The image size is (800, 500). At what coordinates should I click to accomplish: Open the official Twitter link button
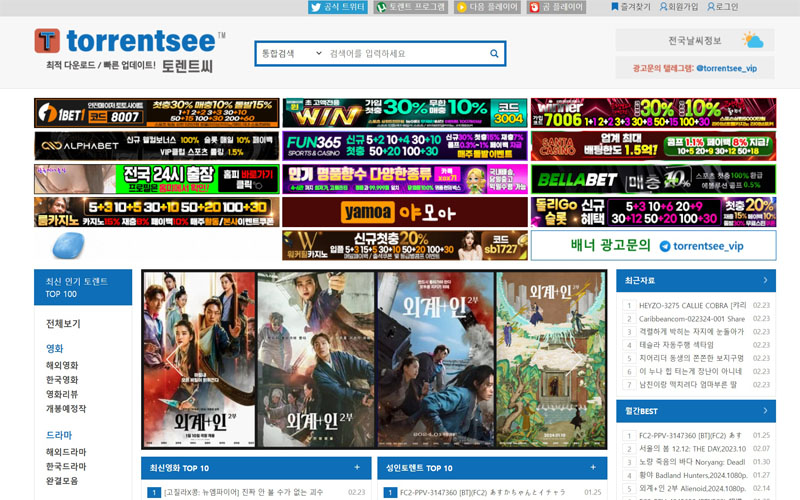pyautogui.click(x=338, y=7)
